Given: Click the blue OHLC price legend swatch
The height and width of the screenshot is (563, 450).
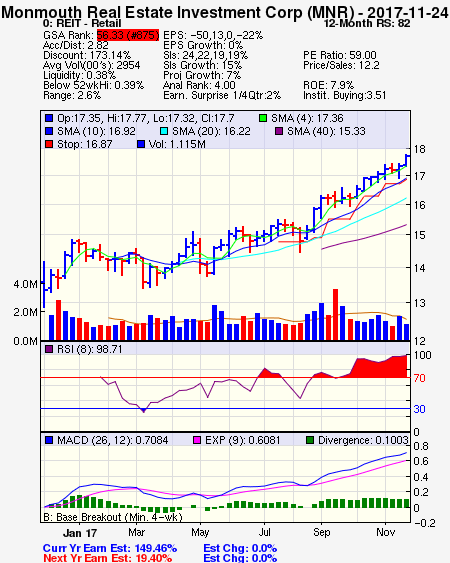Looking at the screenshot, I should pyautogui.click(x=49, y=118).
